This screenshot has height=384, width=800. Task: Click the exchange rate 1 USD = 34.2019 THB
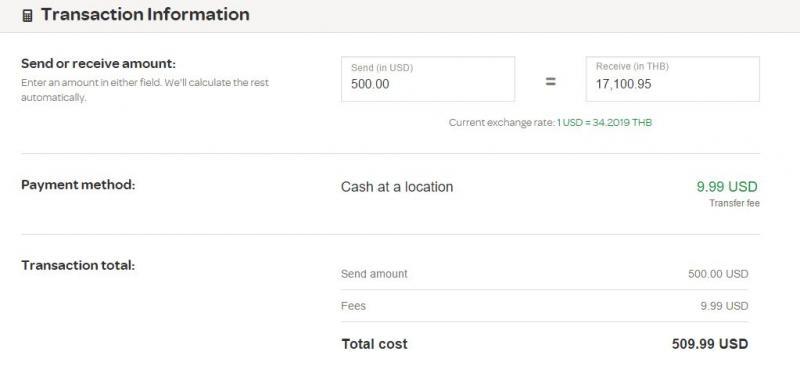pos(604,123)
